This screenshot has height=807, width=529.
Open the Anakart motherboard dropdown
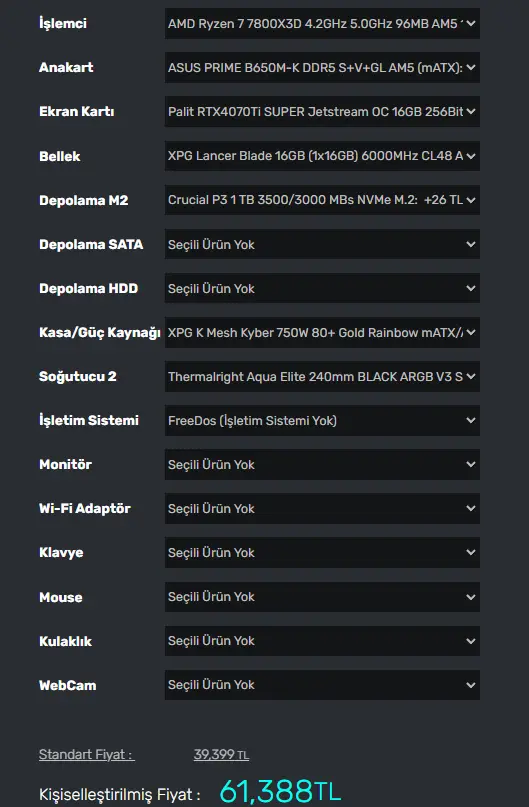[x=322, y=67]
